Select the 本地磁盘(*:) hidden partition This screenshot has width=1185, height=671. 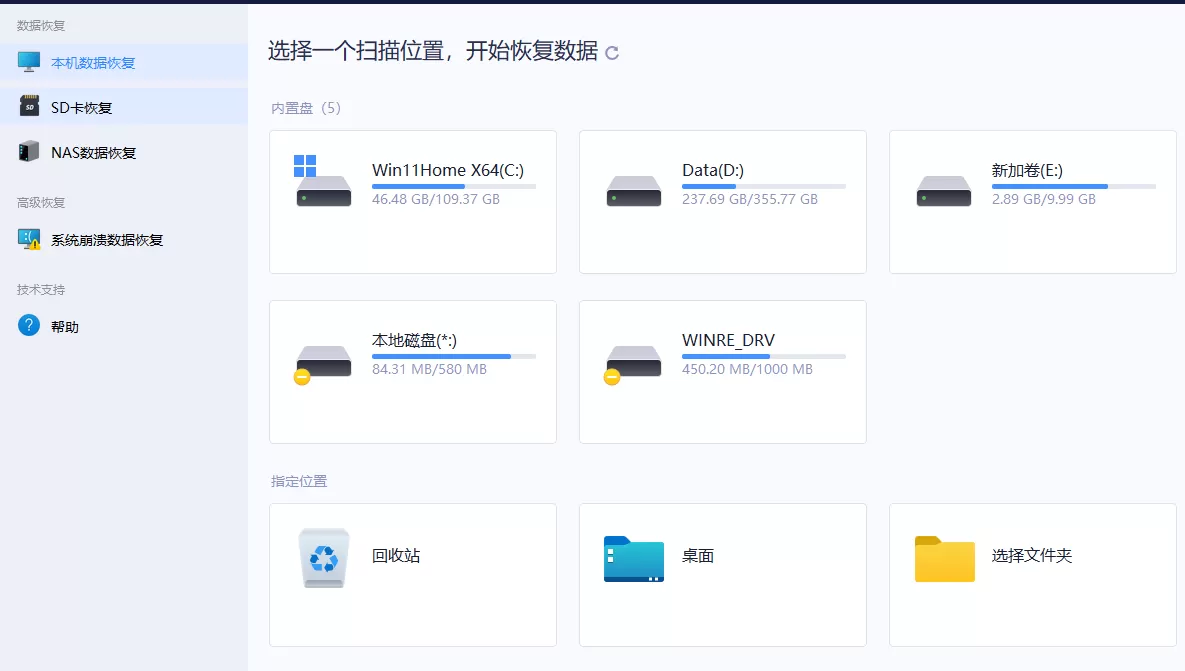coord(412,370)
